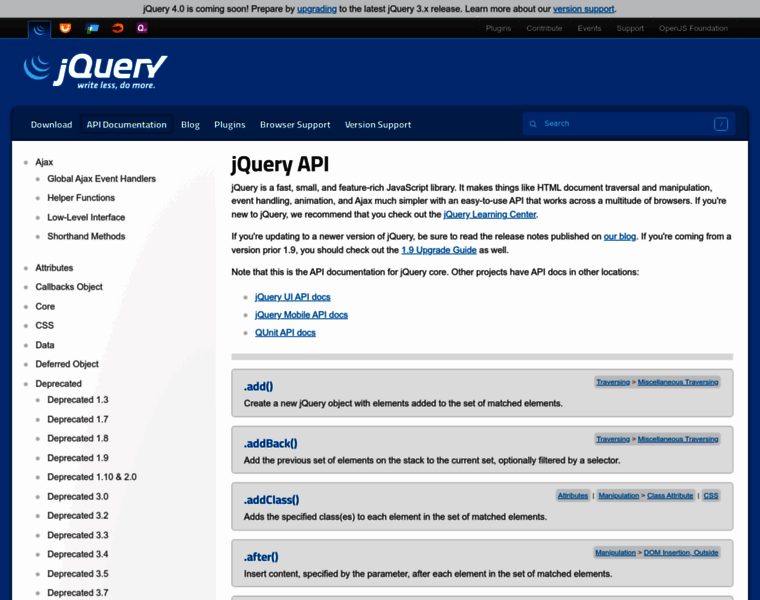Image resolution: width=760 pixels, height=600 pixels.
Task: Click CSS tag on .addClass() card
Action: (x=711, y=495)
